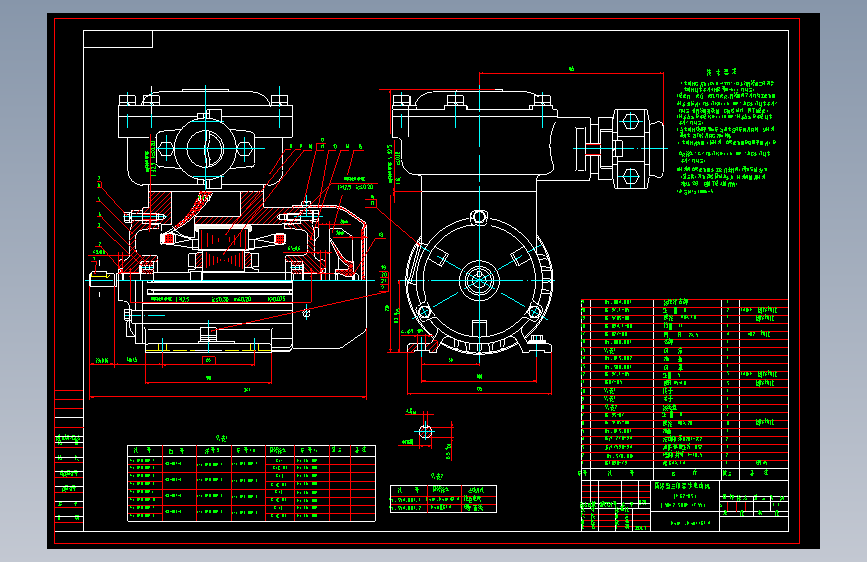Viewport: 867px width, 562px height.
Task: Click the empty box at frame's top-left corner
Action: 118,39
